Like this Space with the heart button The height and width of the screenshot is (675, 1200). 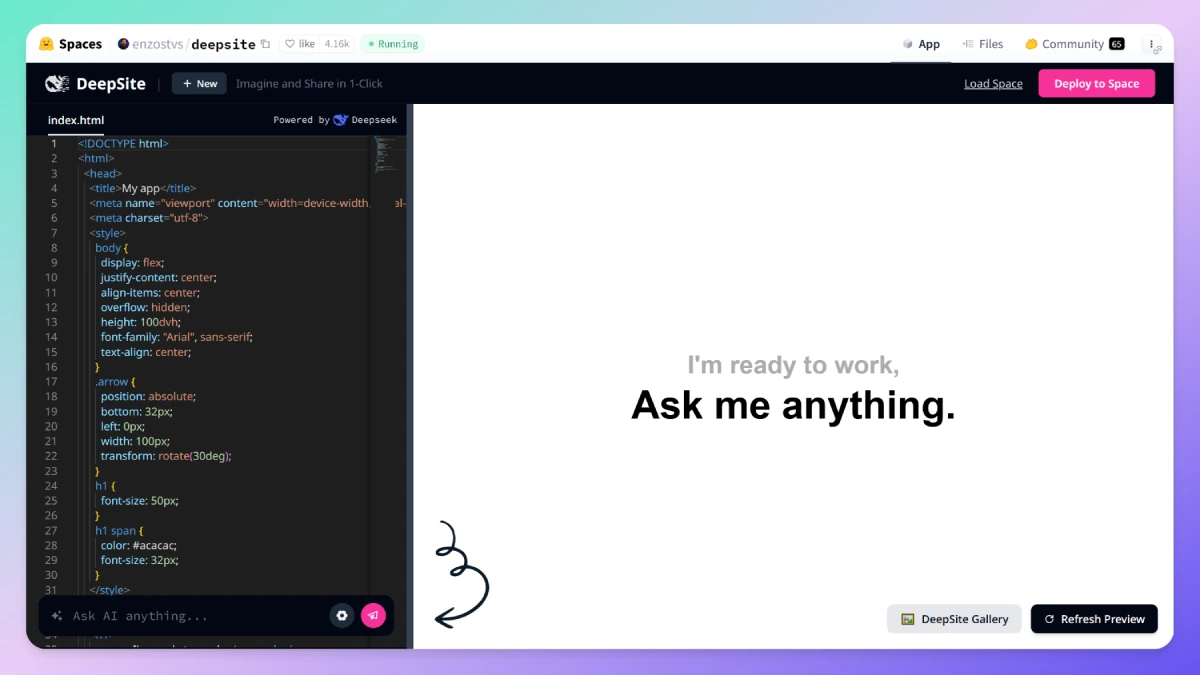pos(299,44)
